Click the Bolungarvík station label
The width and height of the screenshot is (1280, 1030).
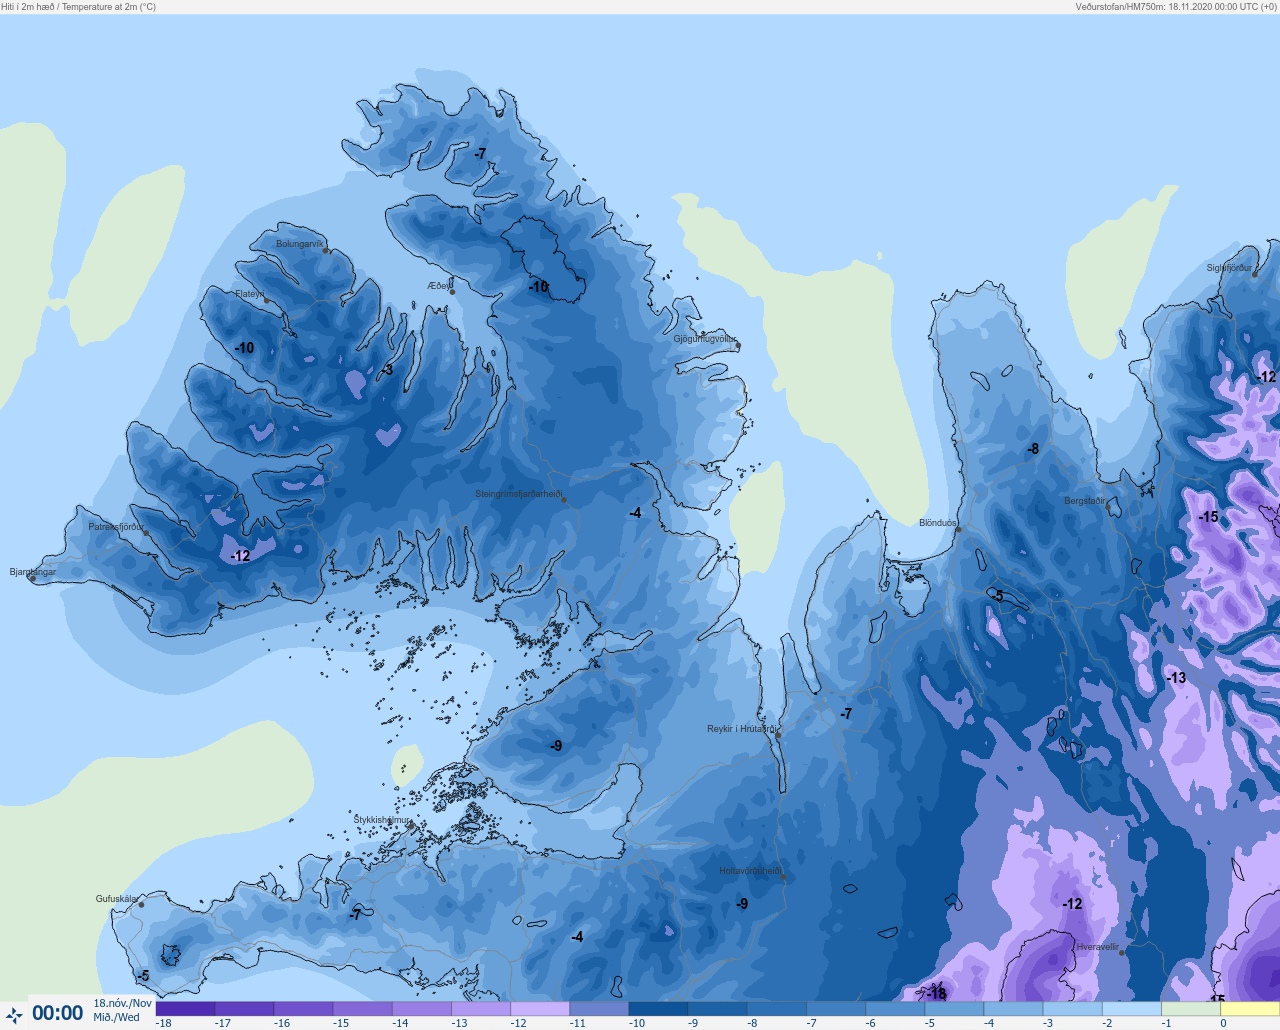coord(300,244)
